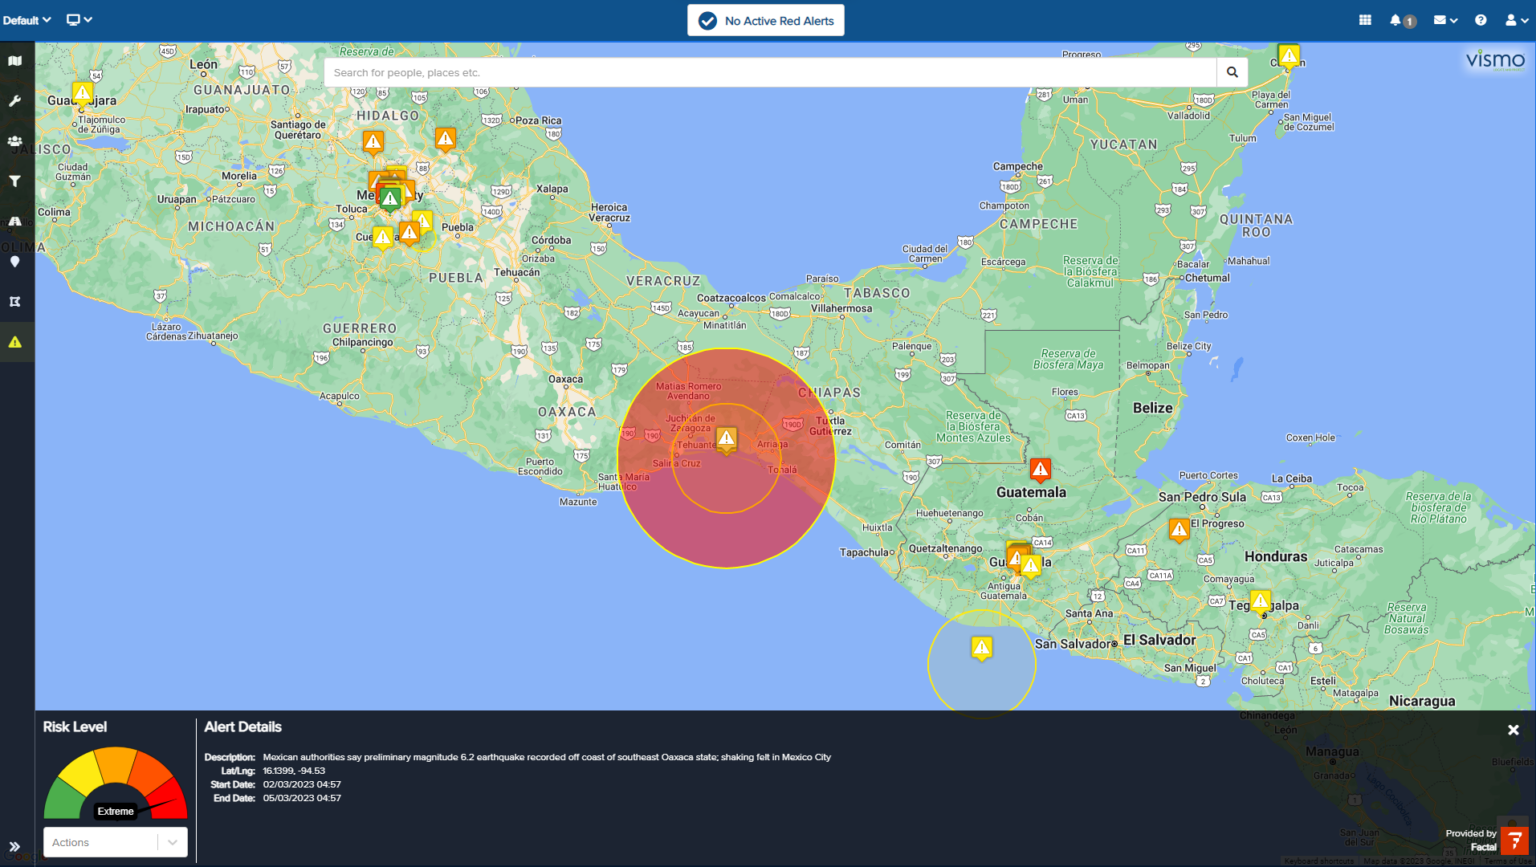Click the funnel filter icon in the sidebar
The height and width of the screenshot is (867, 1536).
pos(15,181)
